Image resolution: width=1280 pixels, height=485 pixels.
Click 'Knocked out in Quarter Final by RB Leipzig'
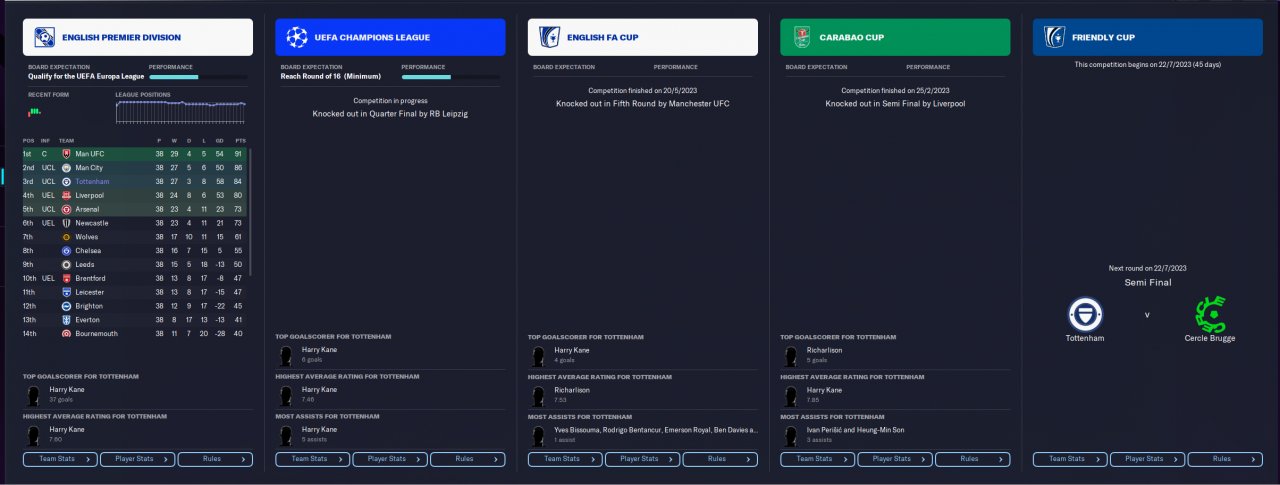[390, 114]
